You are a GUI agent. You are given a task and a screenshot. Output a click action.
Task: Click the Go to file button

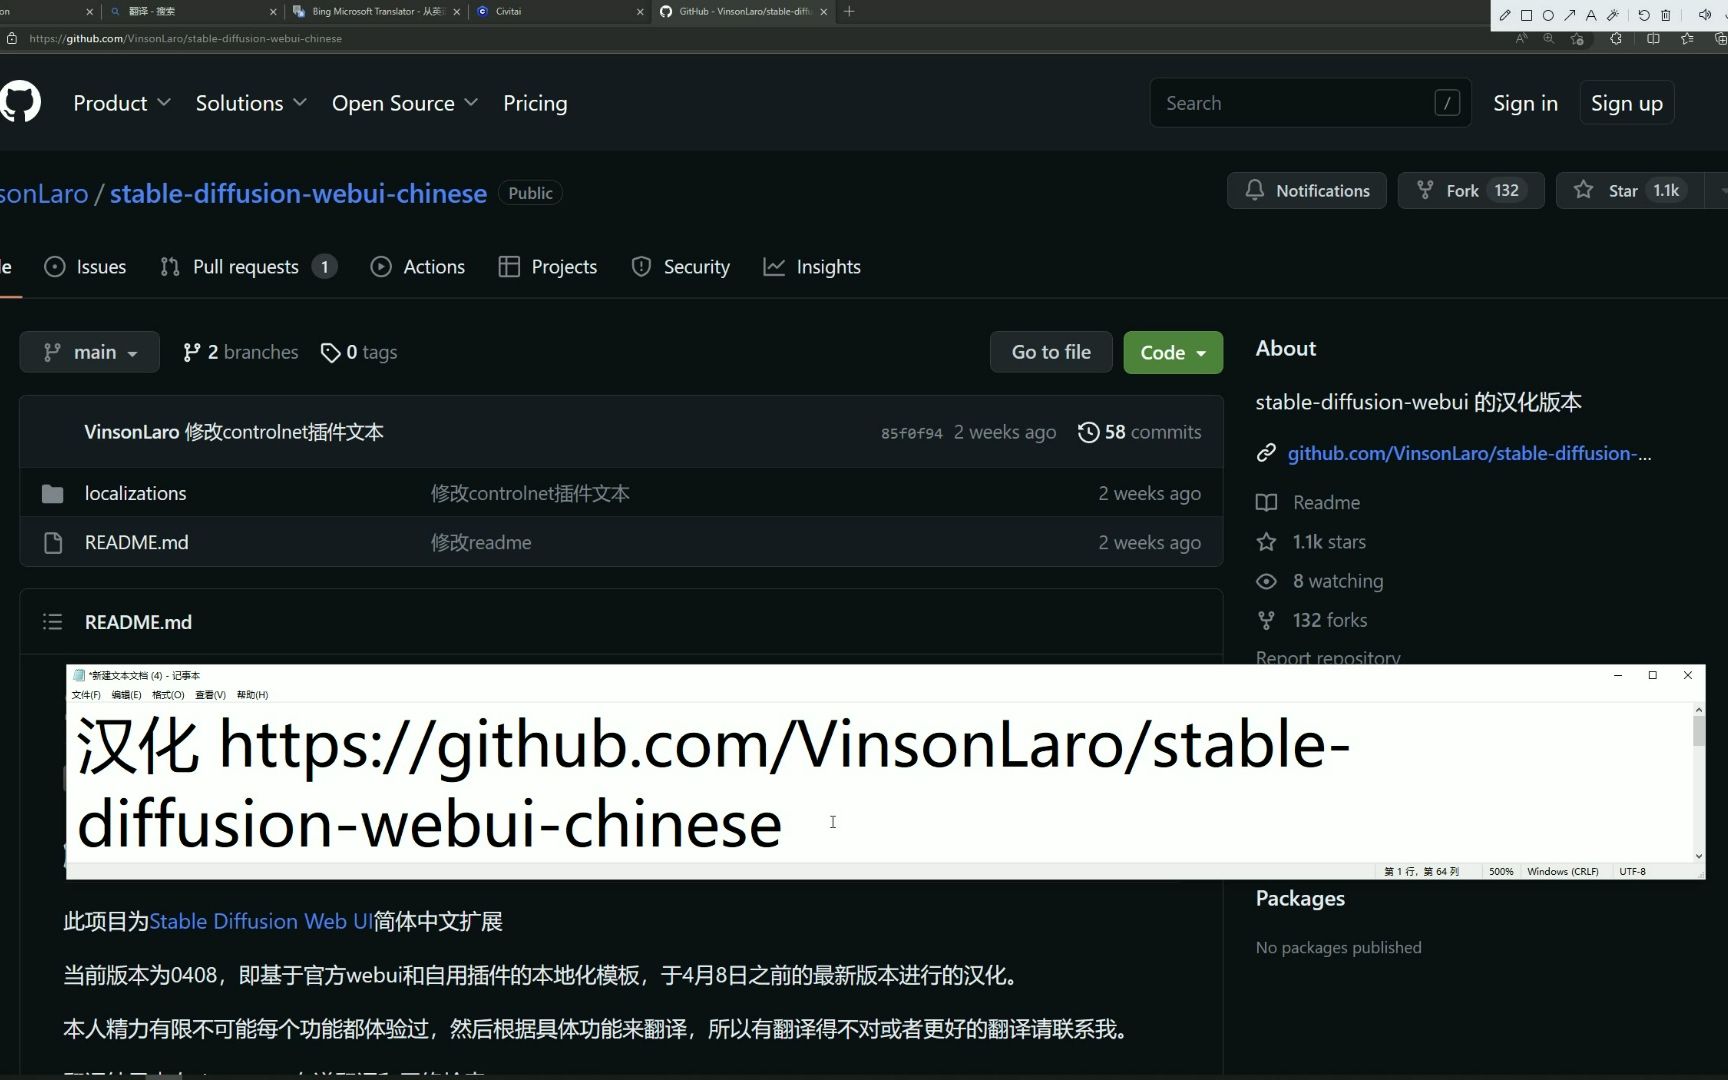(x=1050, y=351)
